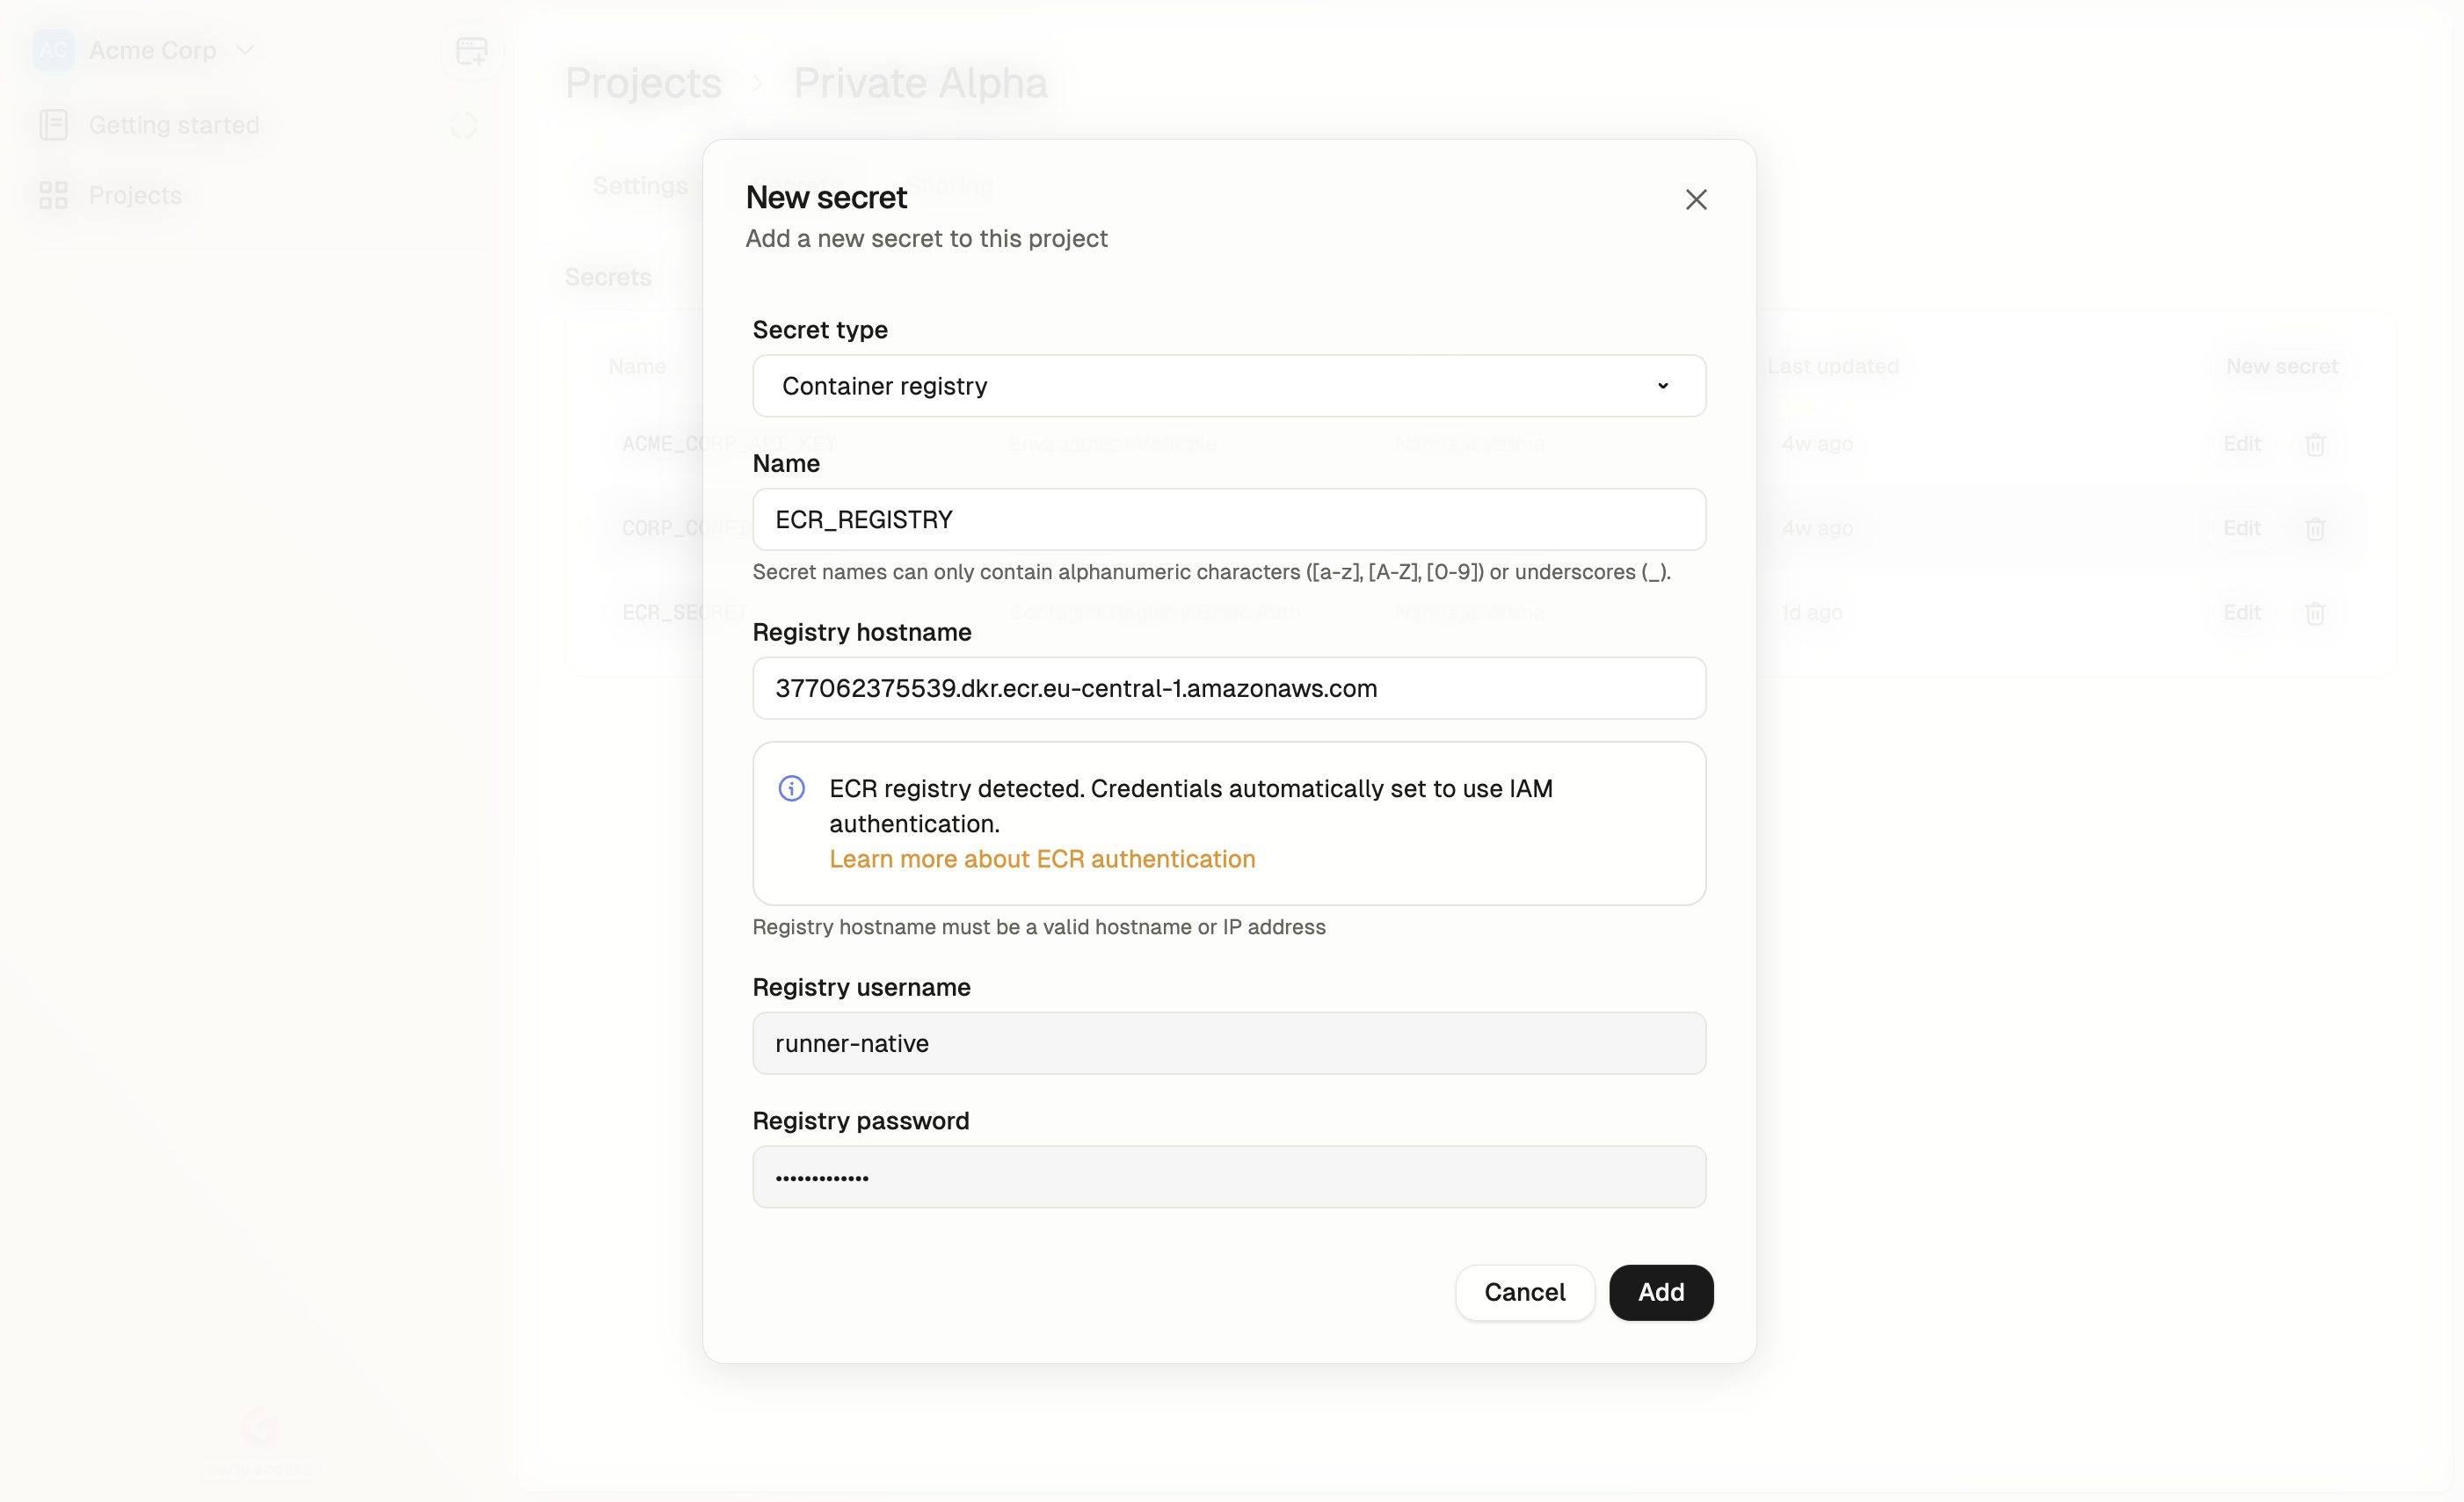Image resolution: width=2464 pixels, height=1502 pixels.
Task: Open Projects grid icon in sidebar
Action: point(53,195)
